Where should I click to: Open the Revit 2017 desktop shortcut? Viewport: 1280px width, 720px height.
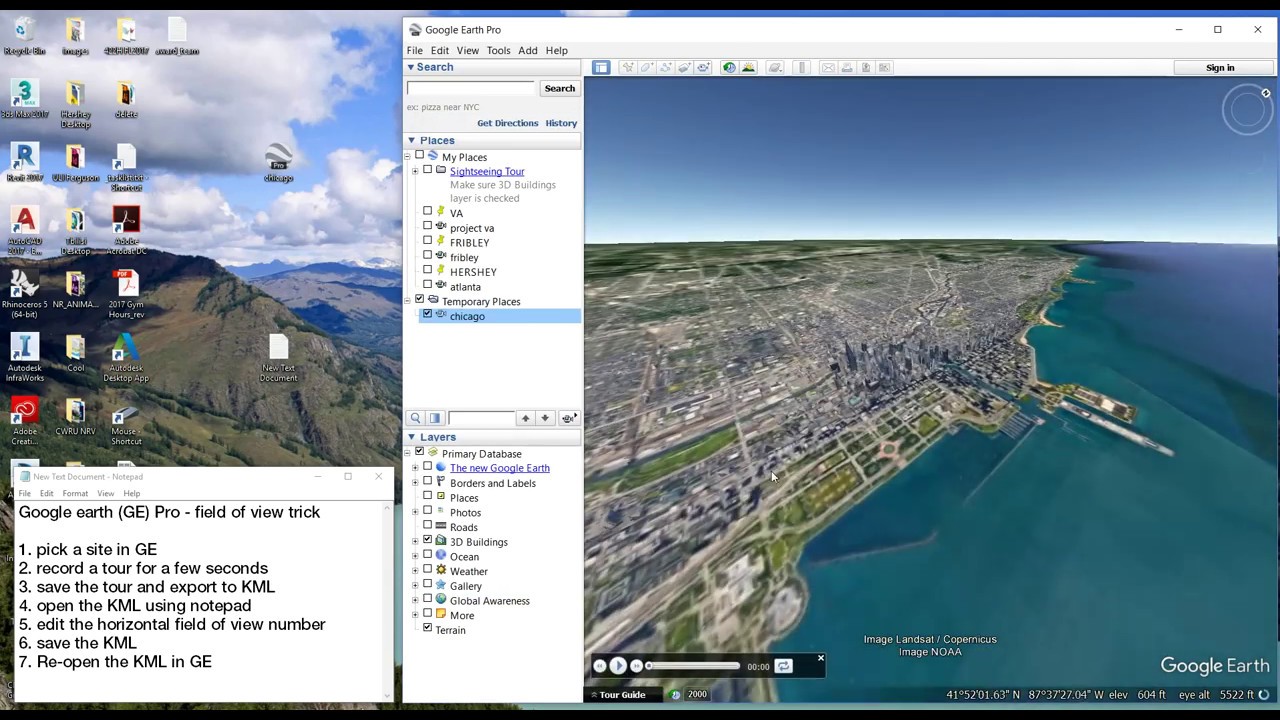[x=24, y=163]
